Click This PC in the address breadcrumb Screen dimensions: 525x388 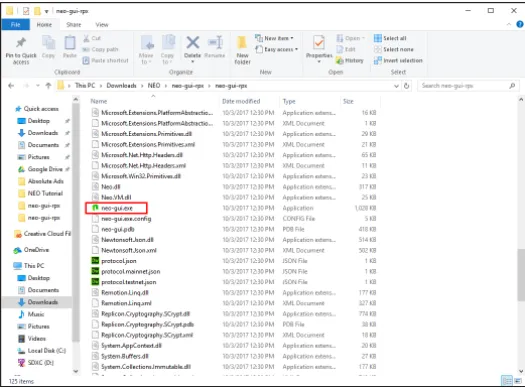85,86
